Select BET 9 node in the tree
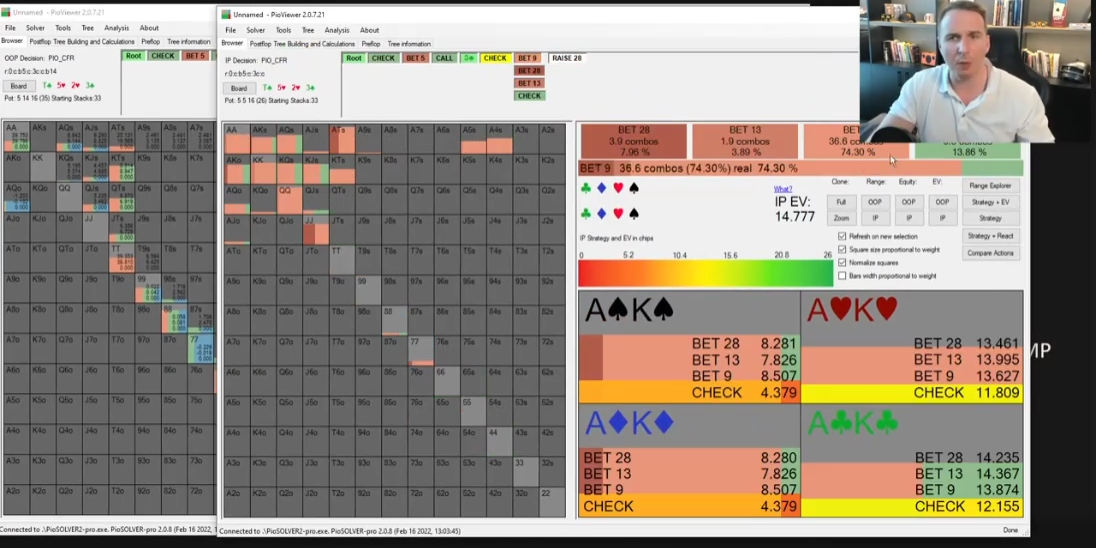This screenshot has height=548, width=1096. 528,58
